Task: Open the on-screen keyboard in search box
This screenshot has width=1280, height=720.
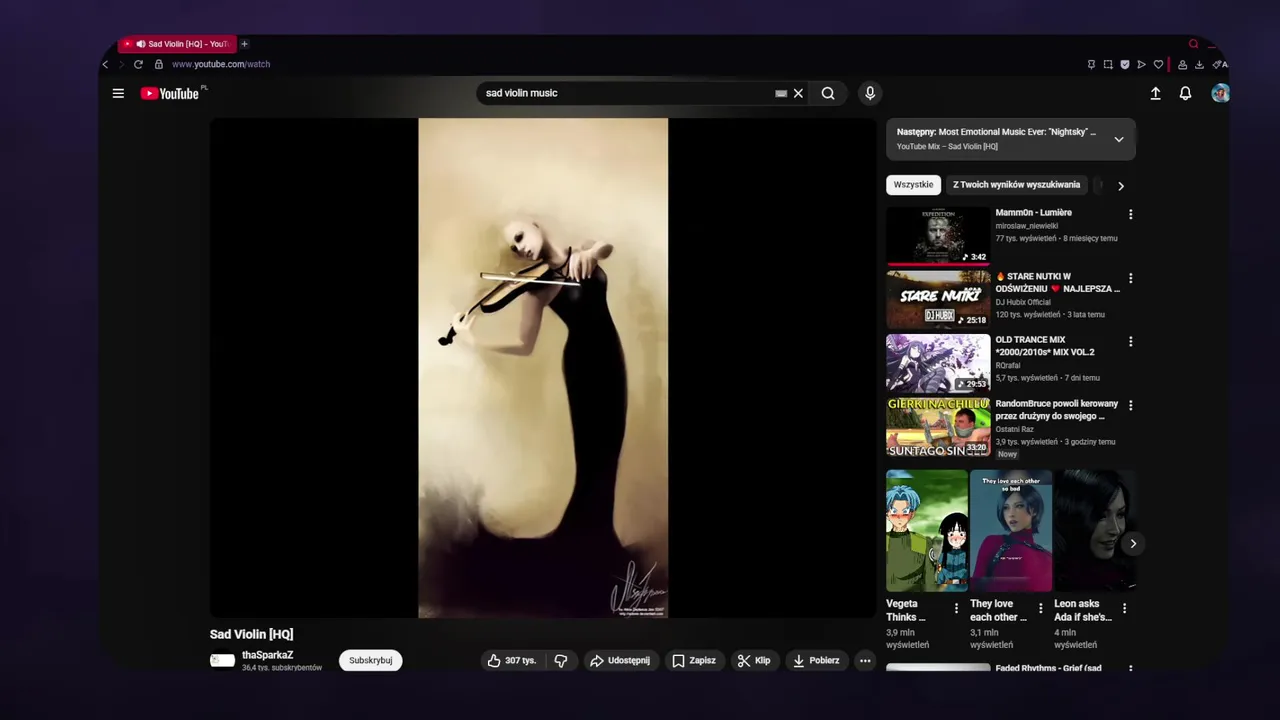Action: tap(781, 93)
